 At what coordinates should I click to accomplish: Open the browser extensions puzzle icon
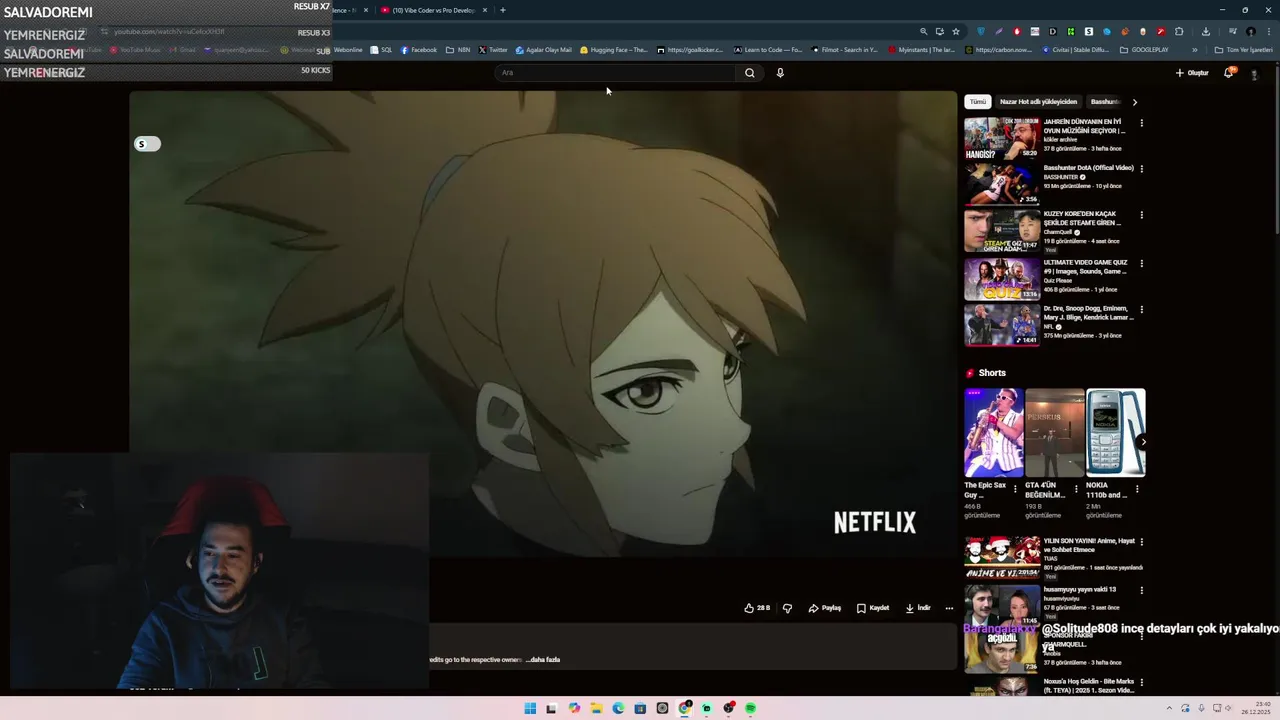pyautogui.click(x=1179, y=31)
